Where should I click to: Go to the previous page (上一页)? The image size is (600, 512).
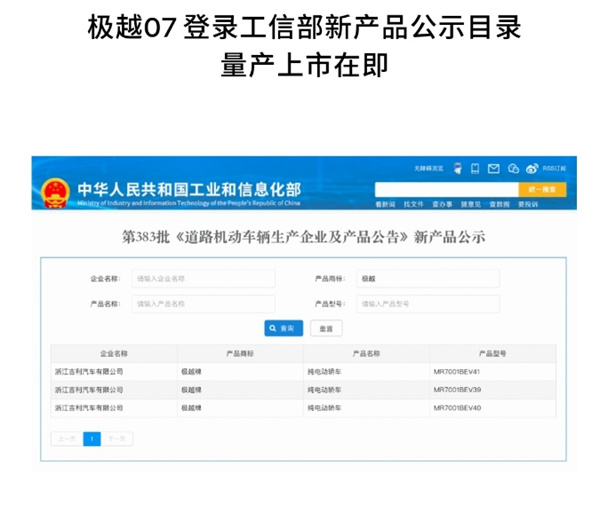click(67, 439)
